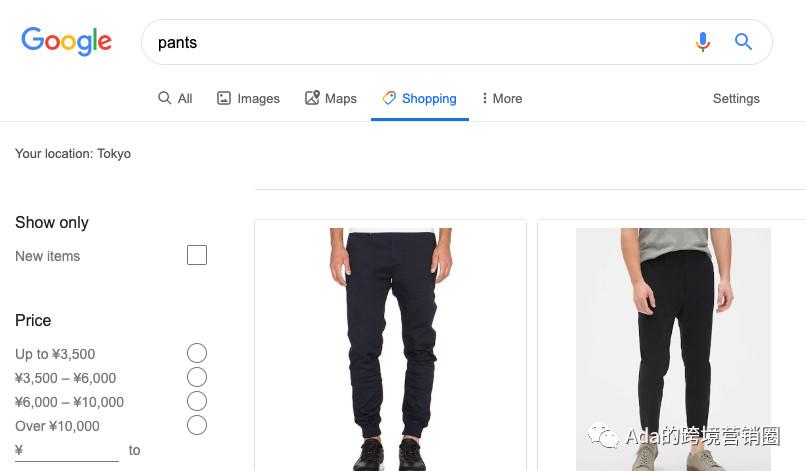Select the ¥3,500 – ¥6,000 price range
Viewport: 806px width, 471px height.
pyautogui.click(x=197, y=377)
